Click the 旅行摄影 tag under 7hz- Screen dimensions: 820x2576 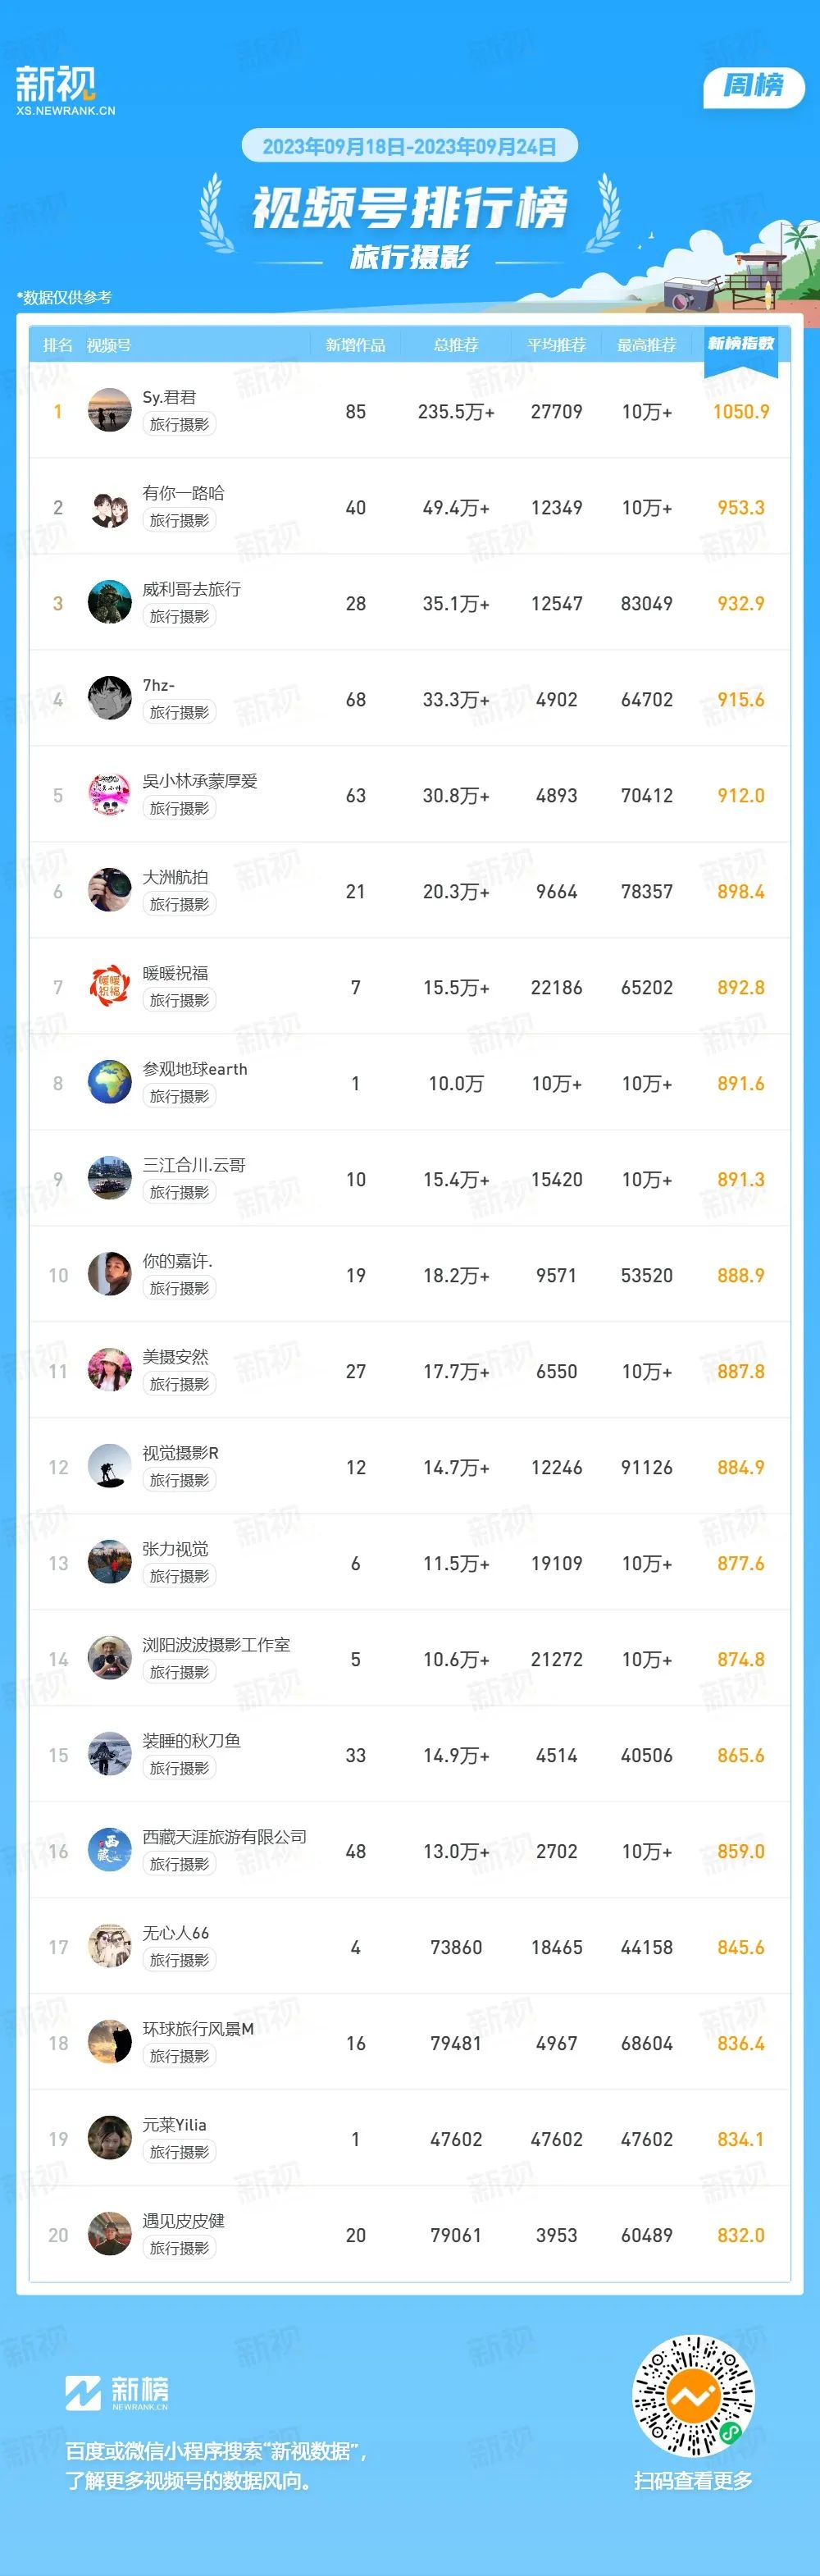pyautogui.click(x=179, y=712)
